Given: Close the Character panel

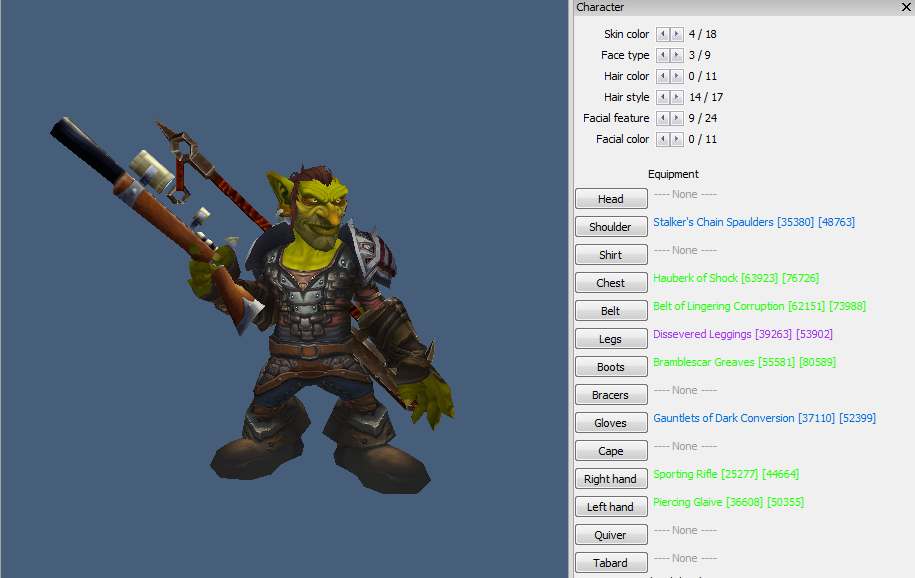Looking at the screenshot, I should pos(906,7).
